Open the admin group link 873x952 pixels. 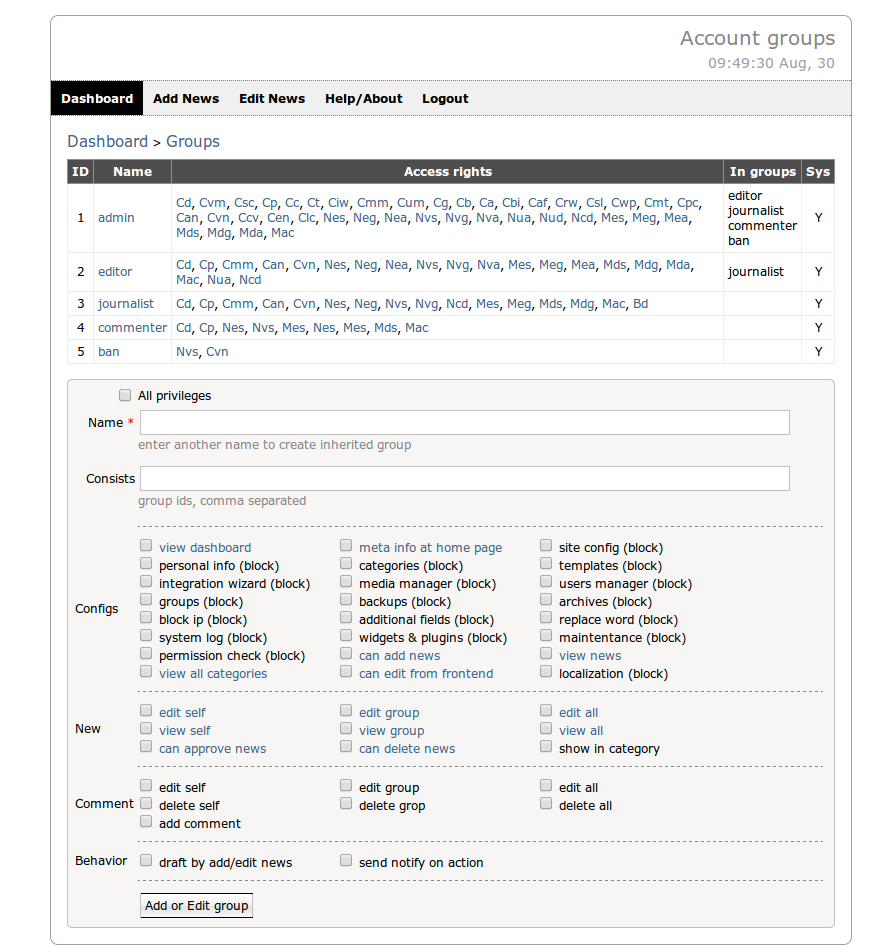116,218
